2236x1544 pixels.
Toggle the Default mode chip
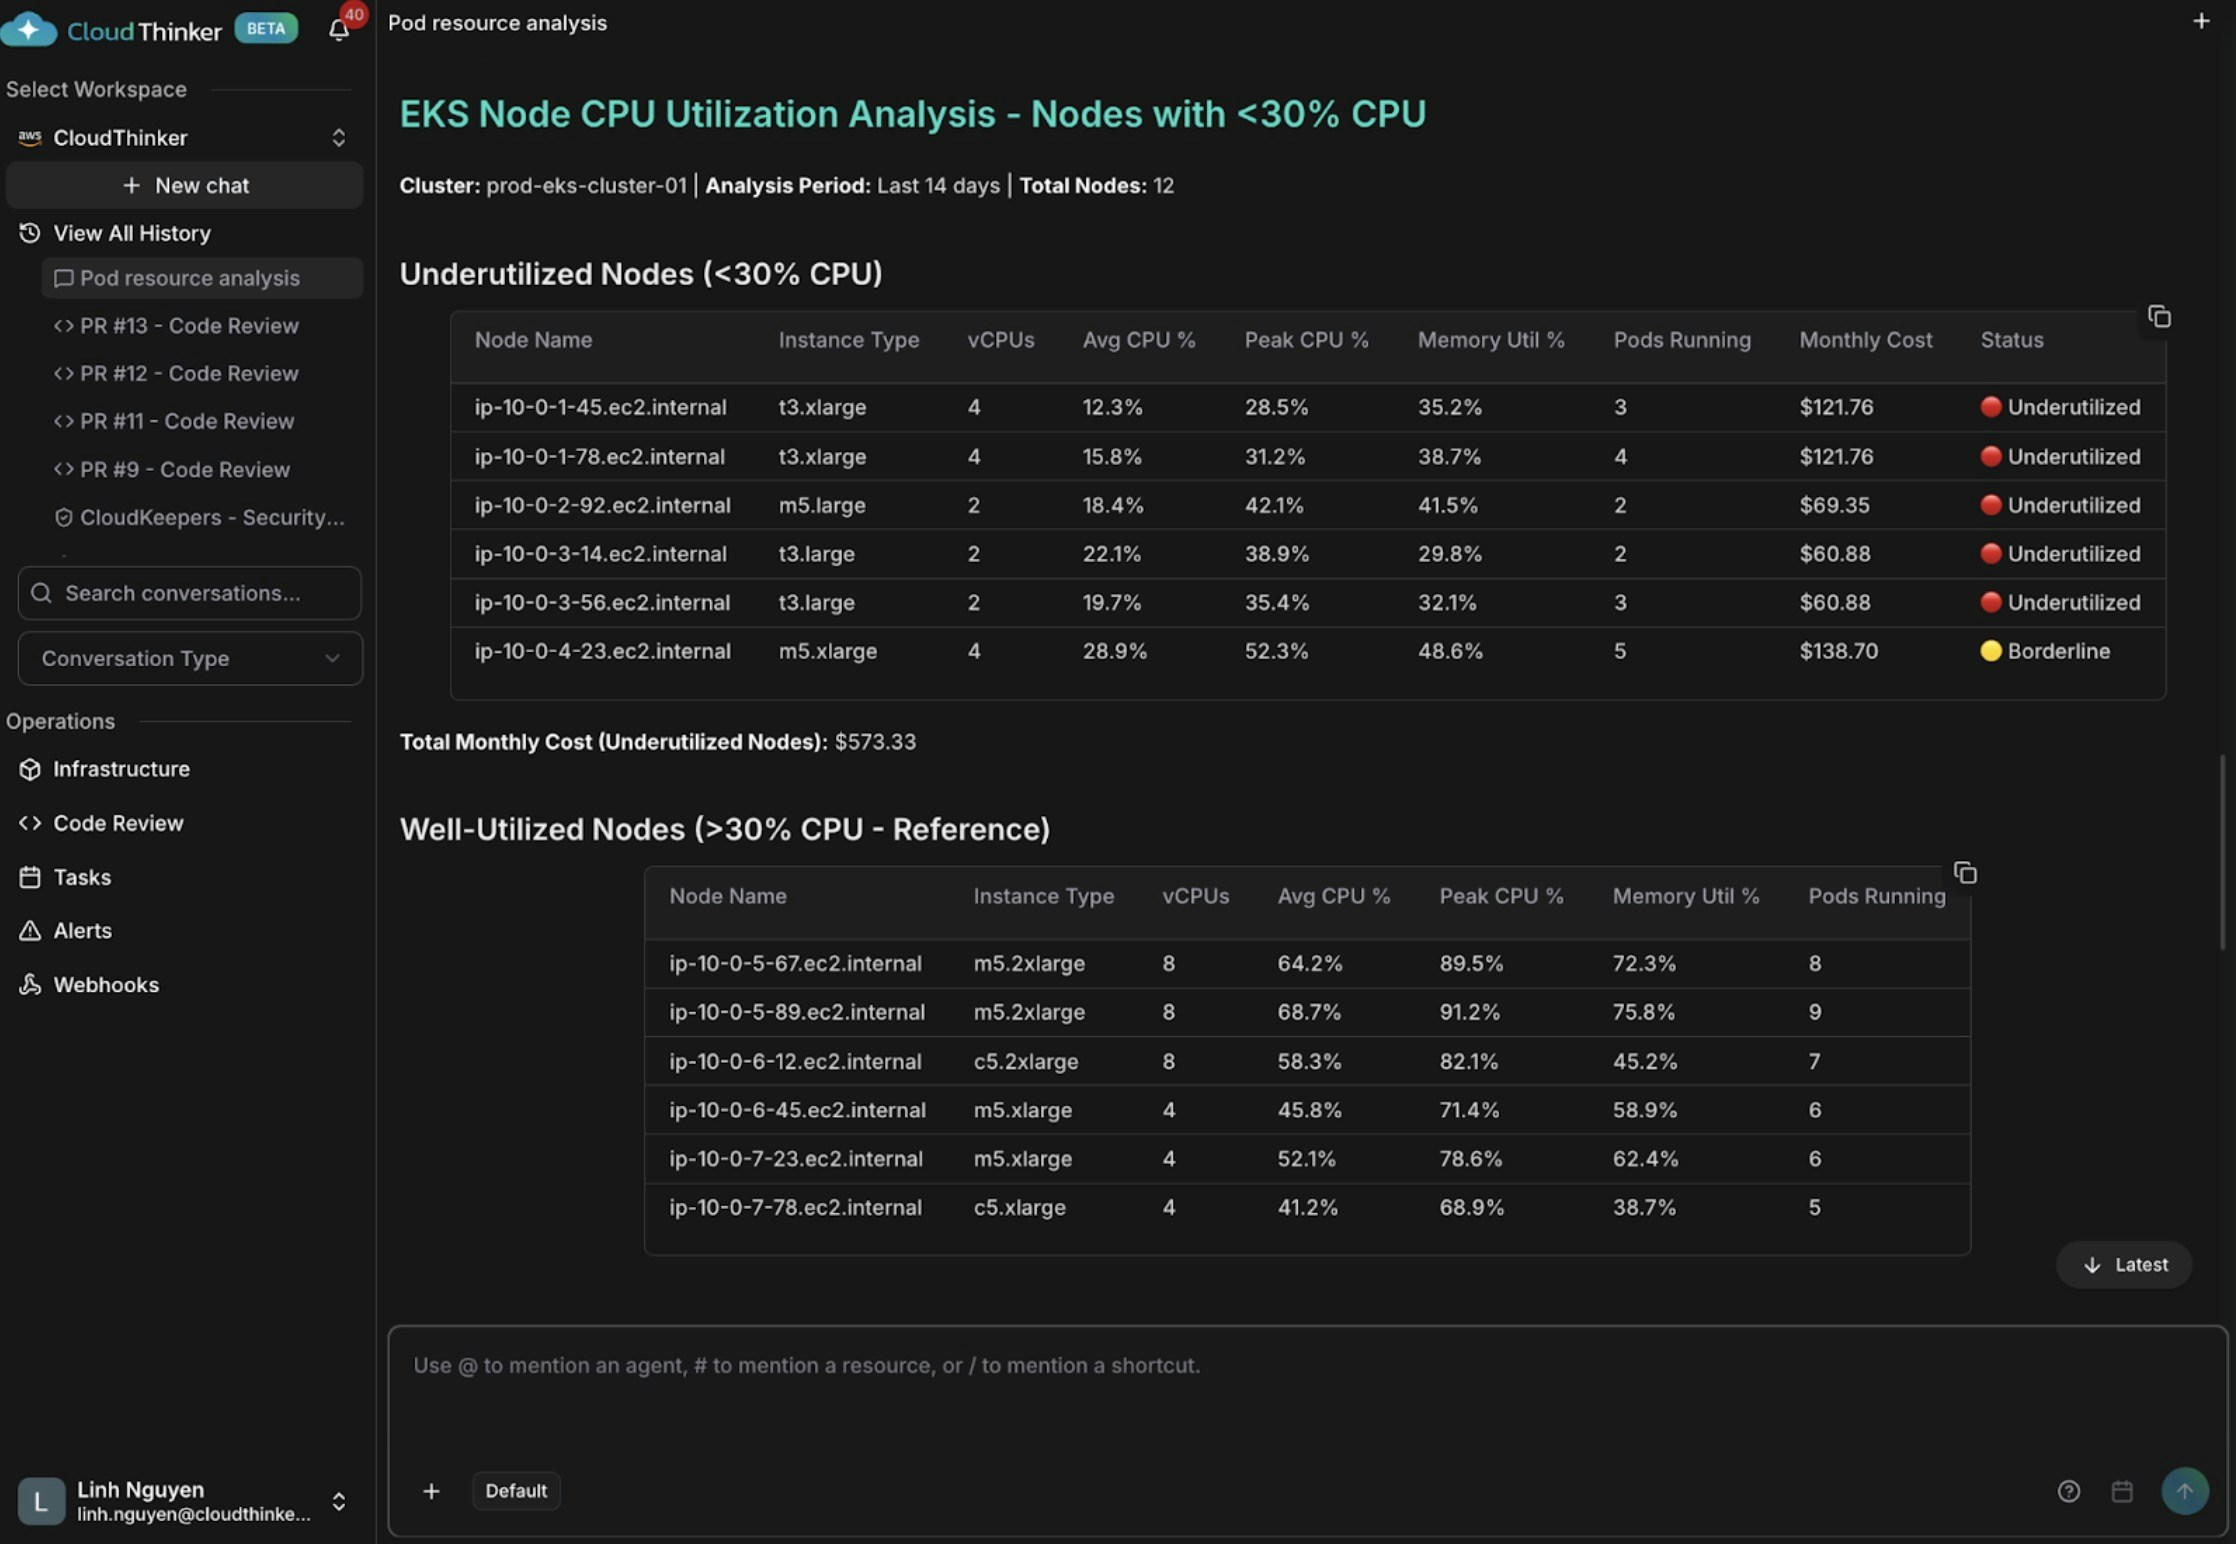[x=516, y=1490]
